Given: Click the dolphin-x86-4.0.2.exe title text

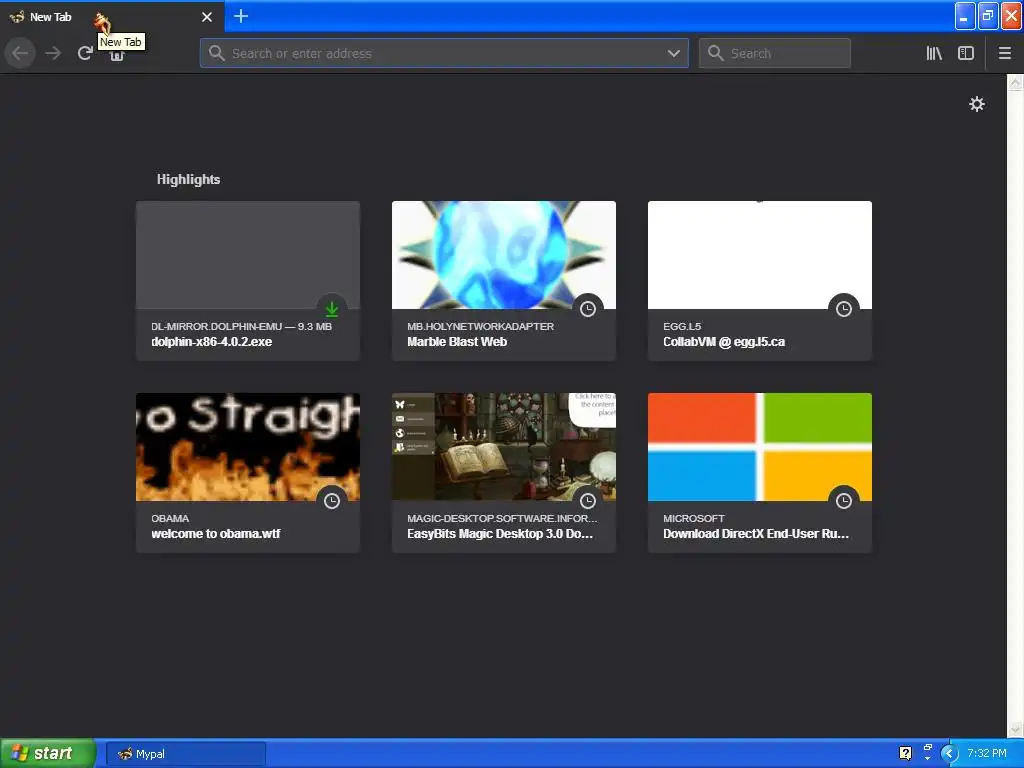Looking at the screenshot, I should [212, 342].
